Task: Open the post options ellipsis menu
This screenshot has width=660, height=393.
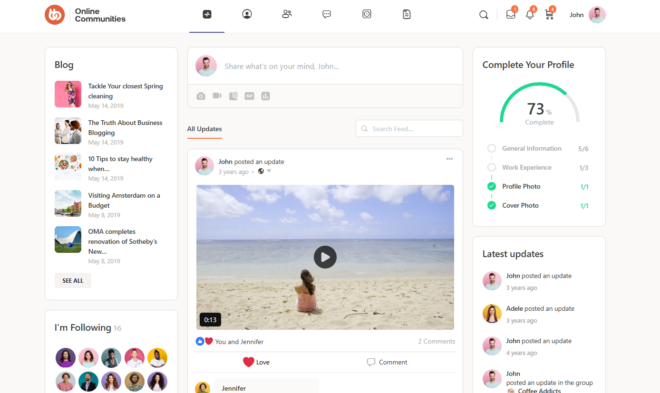Action: click(450, 159)
